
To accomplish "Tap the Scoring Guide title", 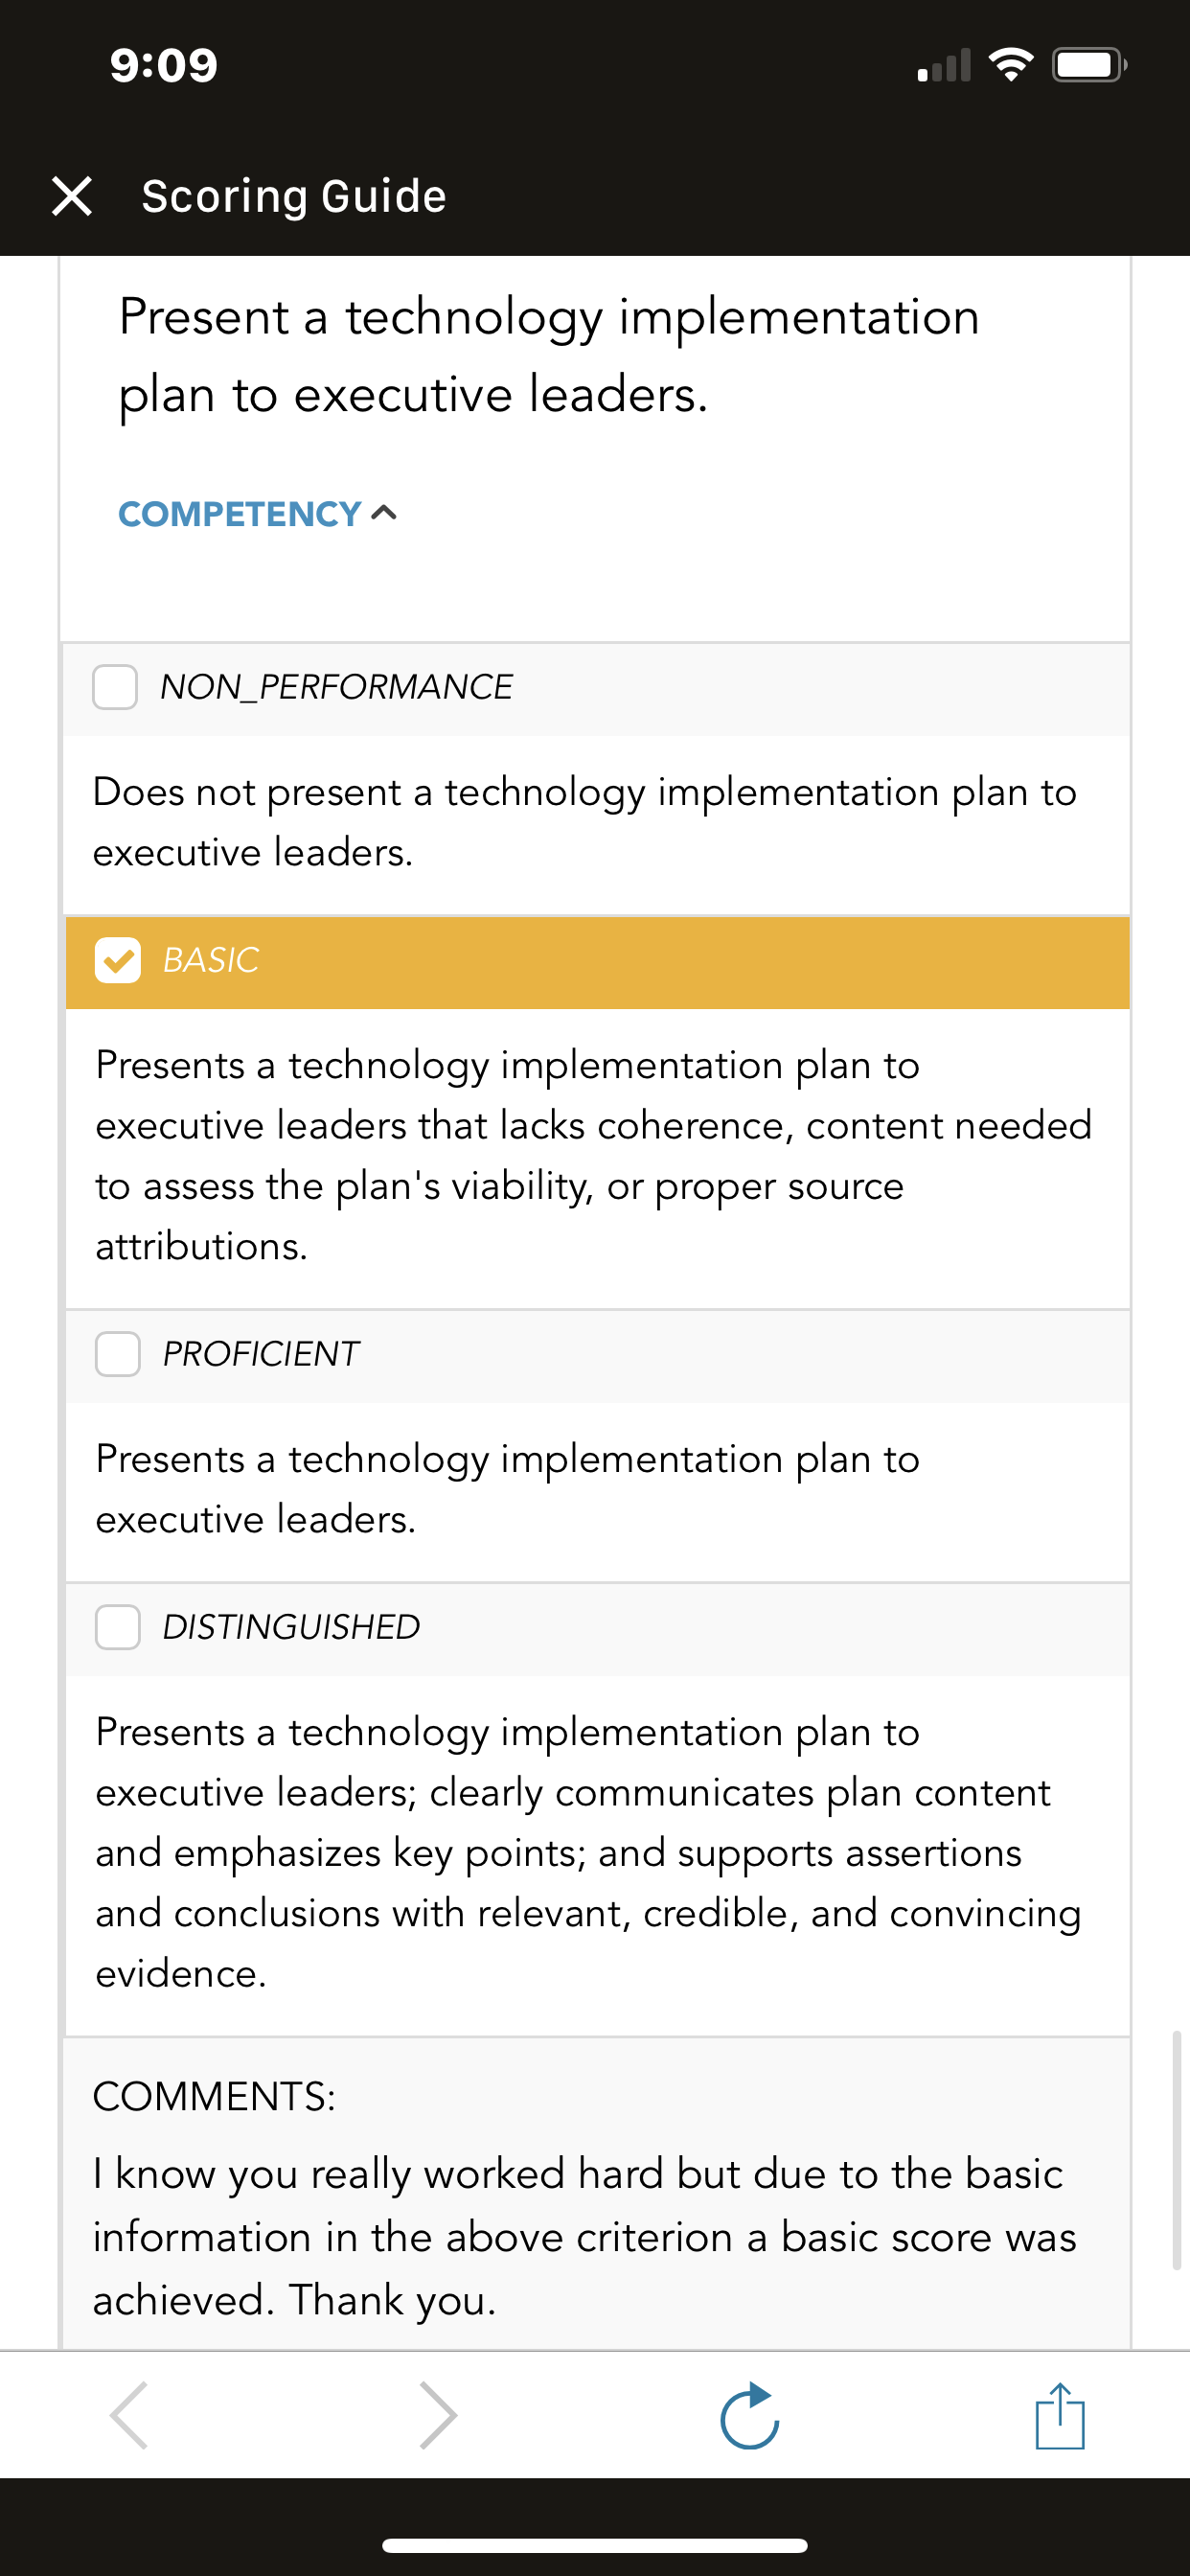I will pyautogui.click(x=294, y=196).
